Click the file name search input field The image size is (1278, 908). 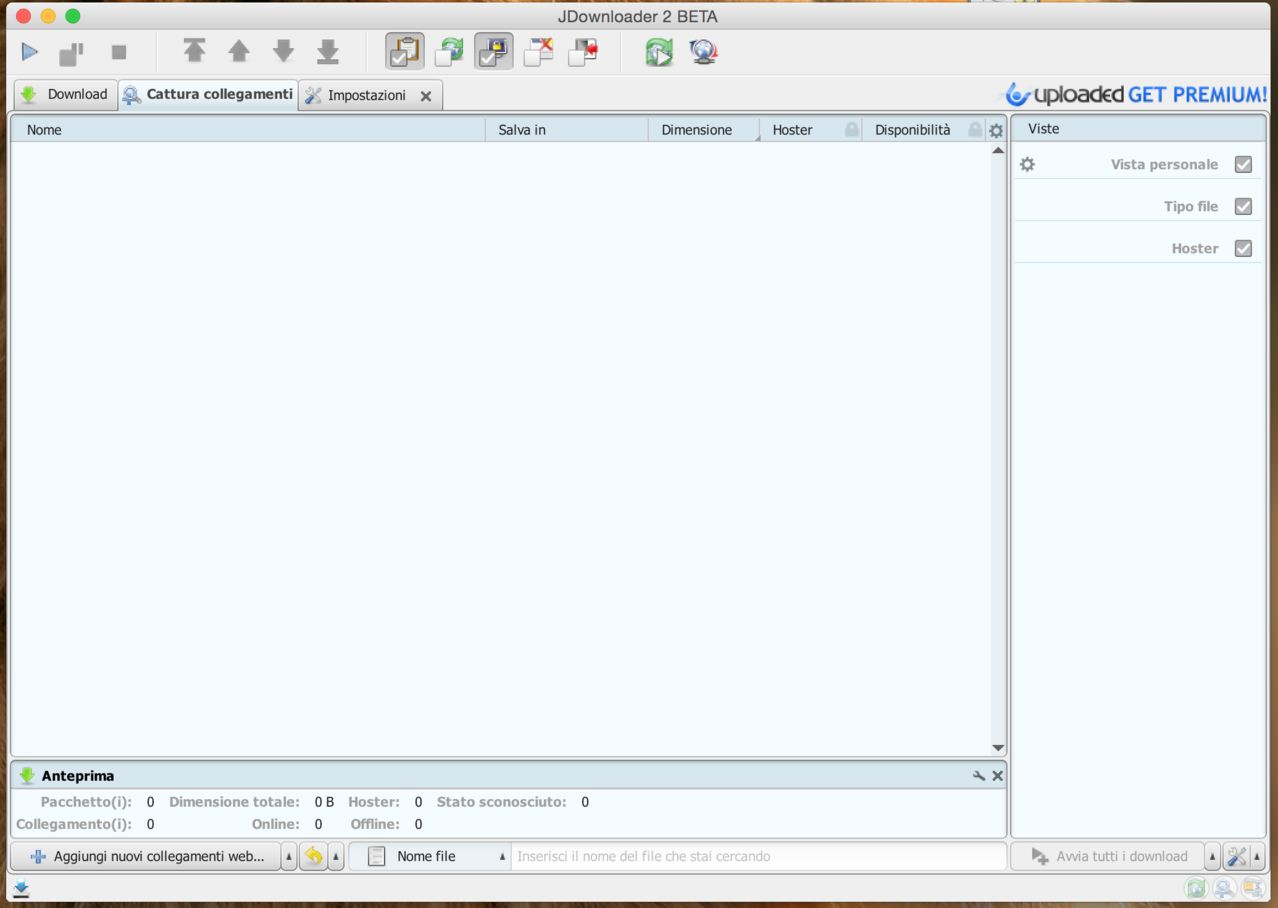click(759, 856)
